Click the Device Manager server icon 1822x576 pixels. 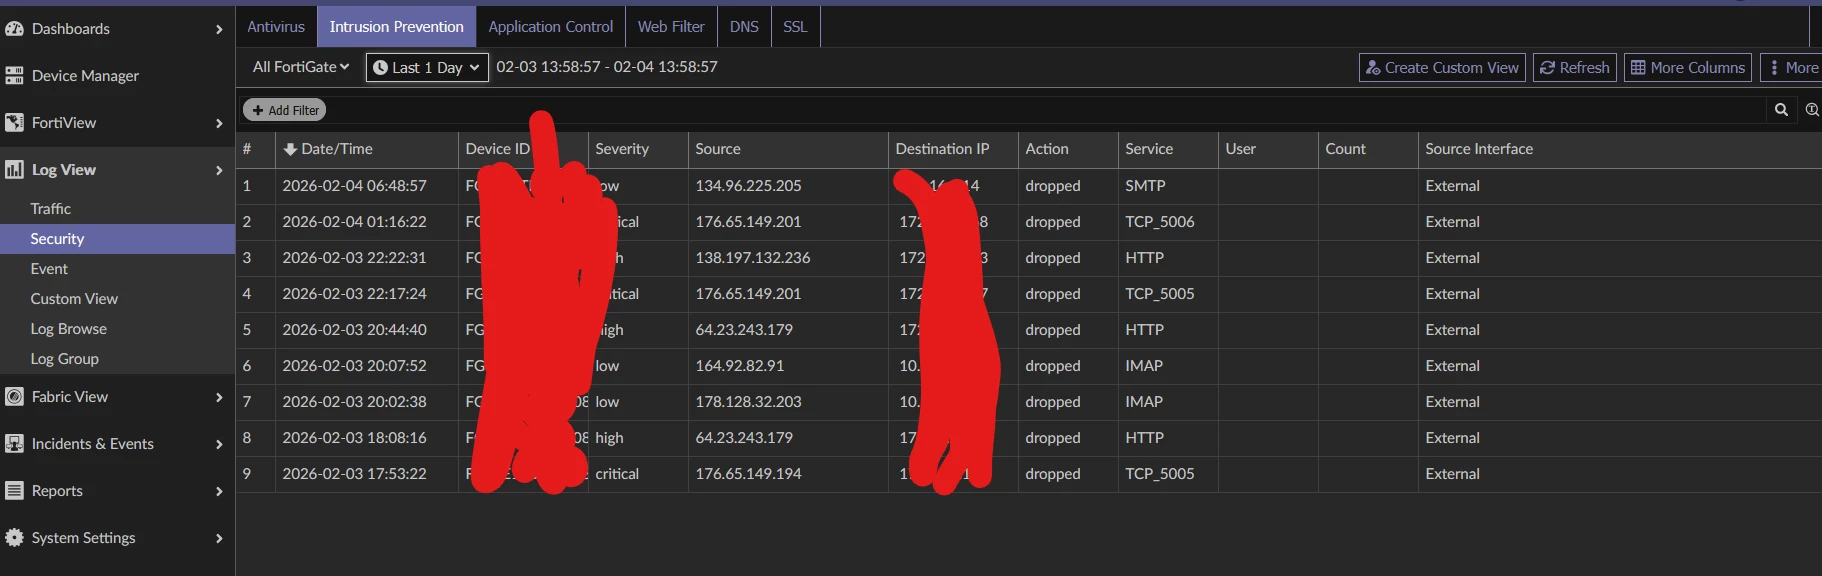(14, 76)
